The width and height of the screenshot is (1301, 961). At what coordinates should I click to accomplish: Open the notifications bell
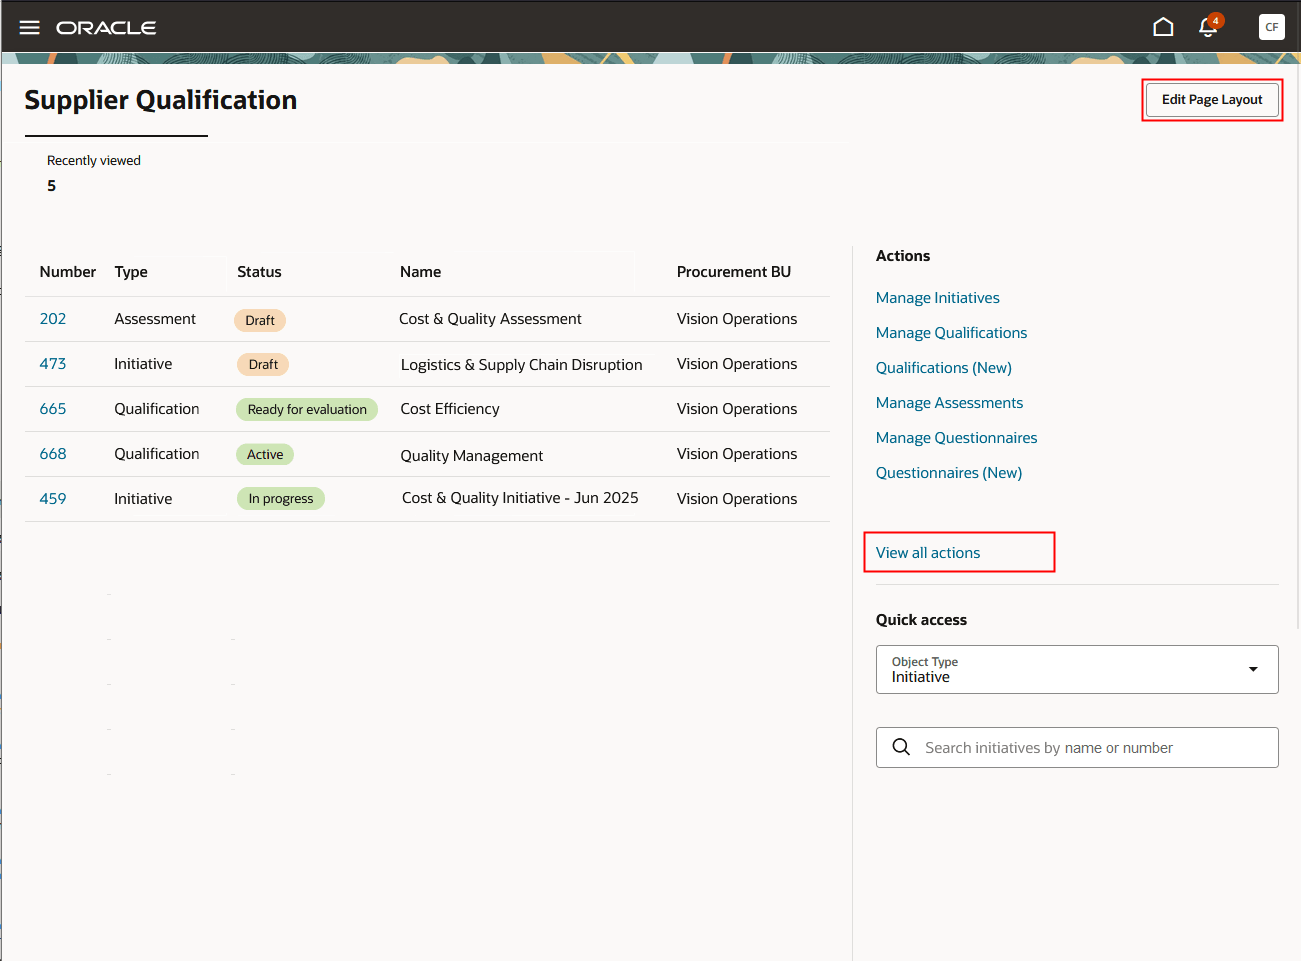pyautogui.click(x=1209, y=27)
